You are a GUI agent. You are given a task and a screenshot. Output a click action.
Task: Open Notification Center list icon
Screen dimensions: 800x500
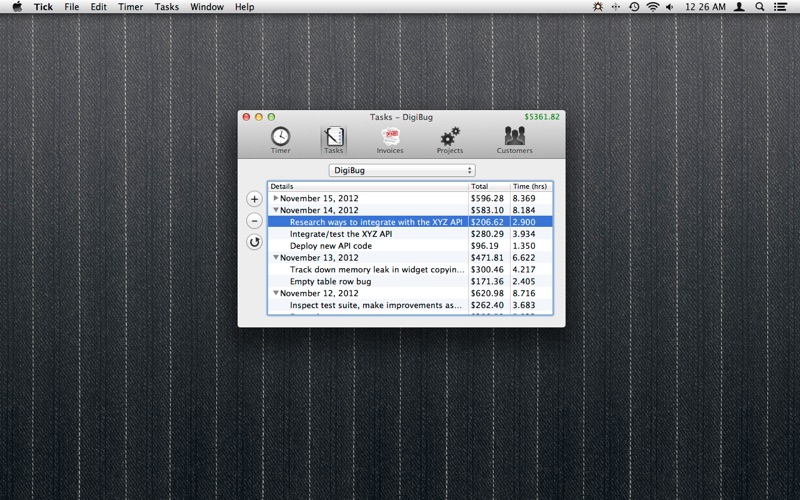pos(780,7)
